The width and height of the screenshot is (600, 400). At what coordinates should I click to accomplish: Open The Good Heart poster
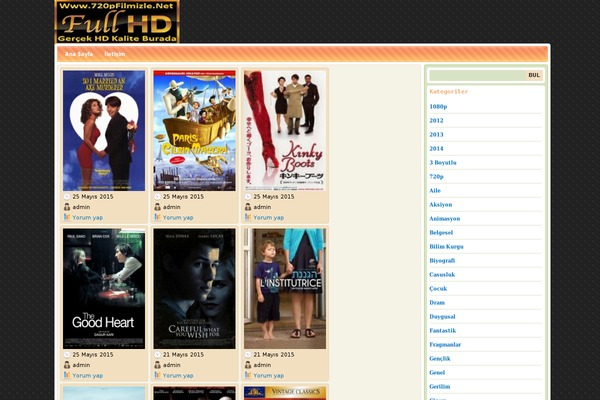(104, 289)
